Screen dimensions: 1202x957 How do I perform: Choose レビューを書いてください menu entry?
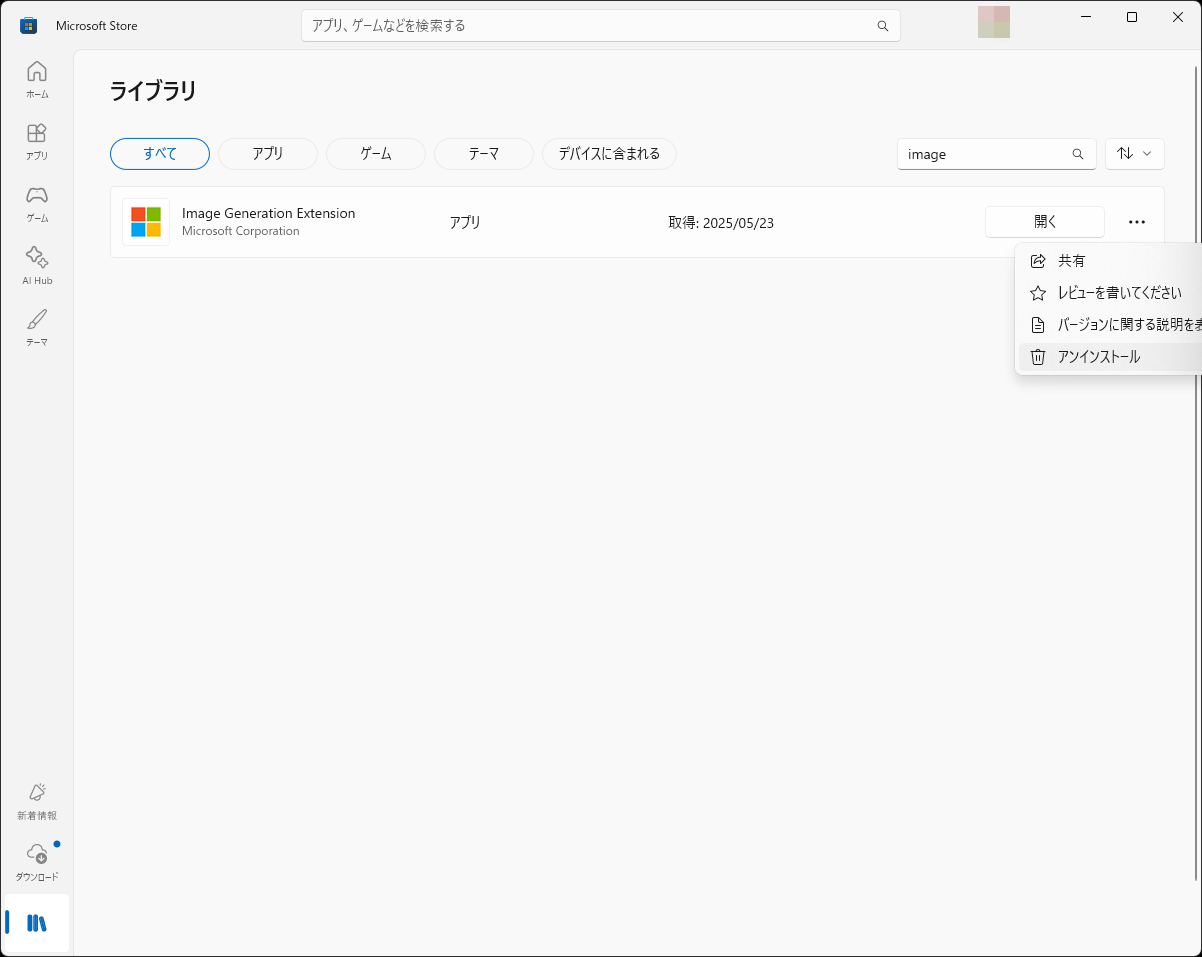pyautogui.click(x=1110, y=293)
